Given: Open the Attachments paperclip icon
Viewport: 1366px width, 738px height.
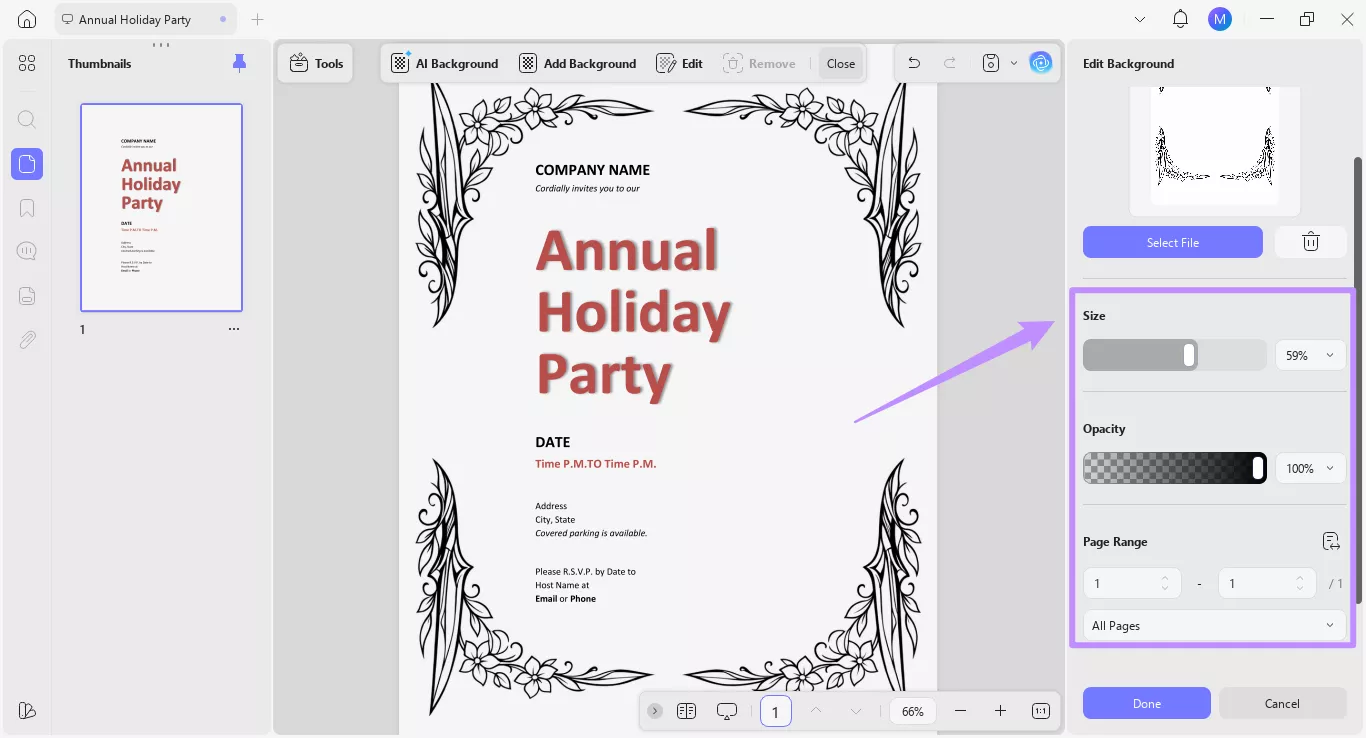Looking at the screenshot, I should (x=26, y=339).
